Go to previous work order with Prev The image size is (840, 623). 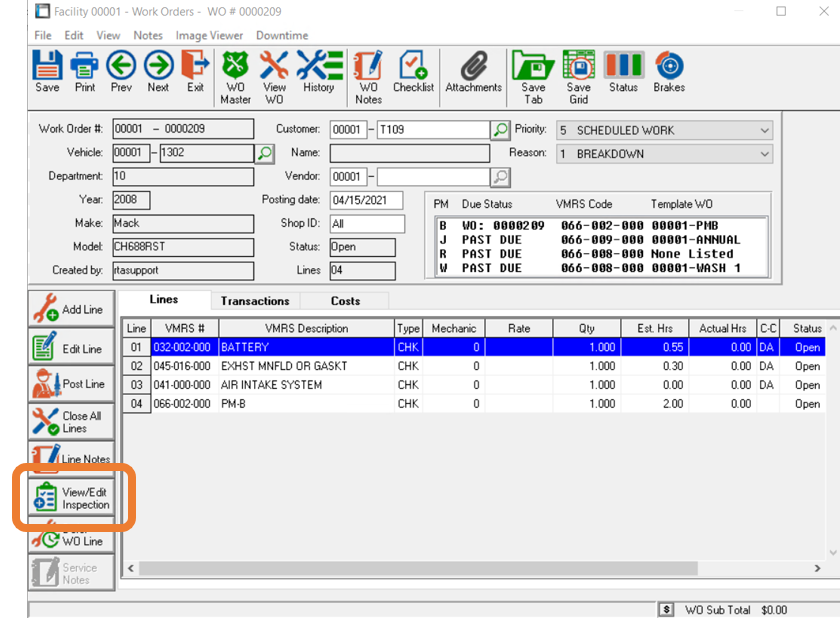pyautogui.click(x=121, y=72)
